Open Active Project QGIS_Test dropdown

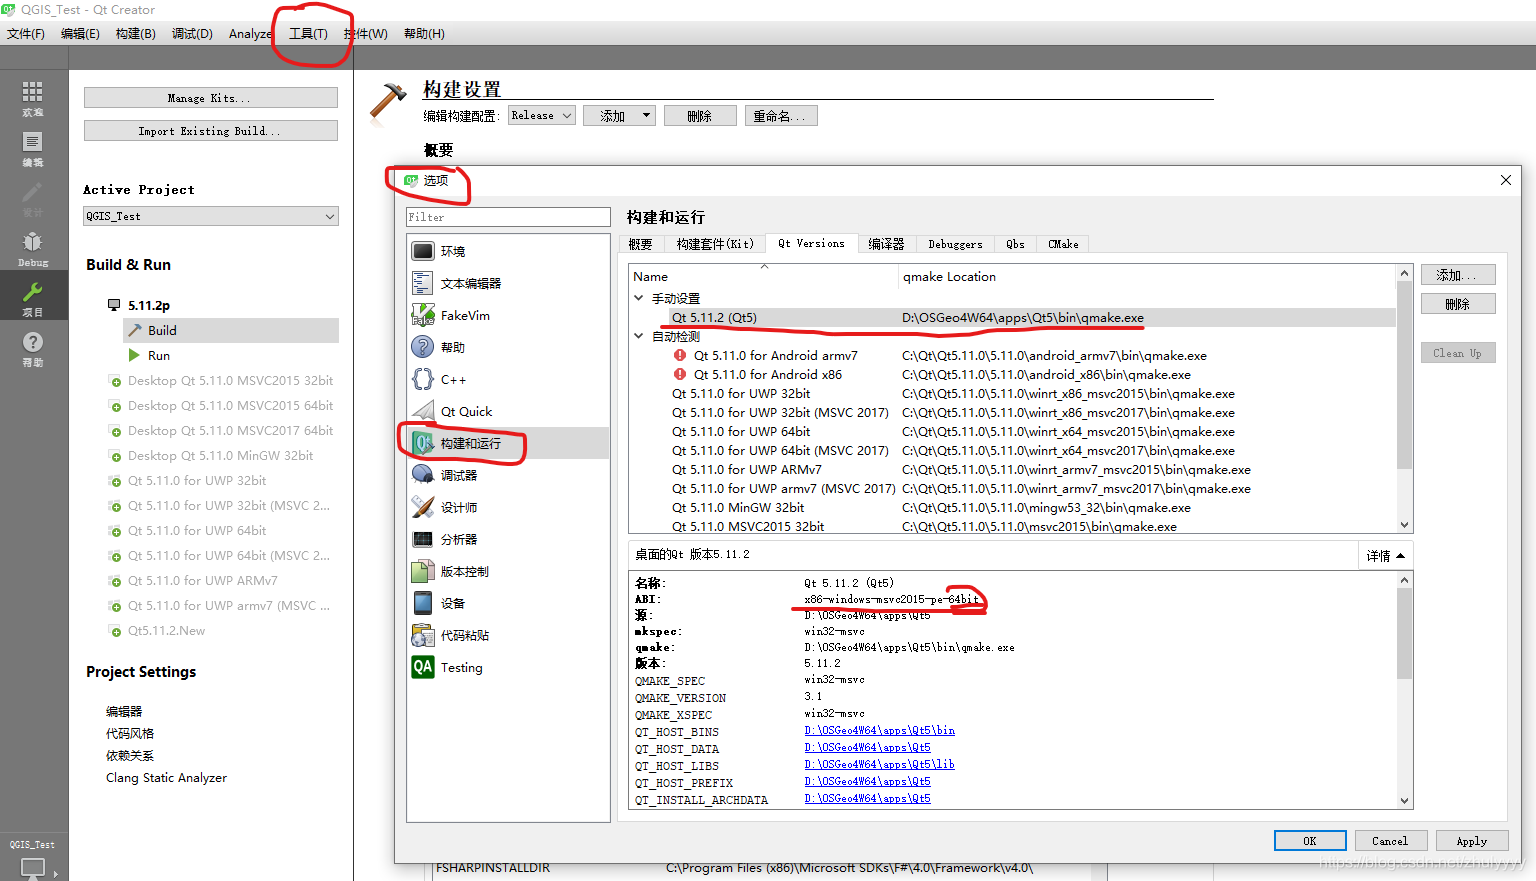click(211, 216)
